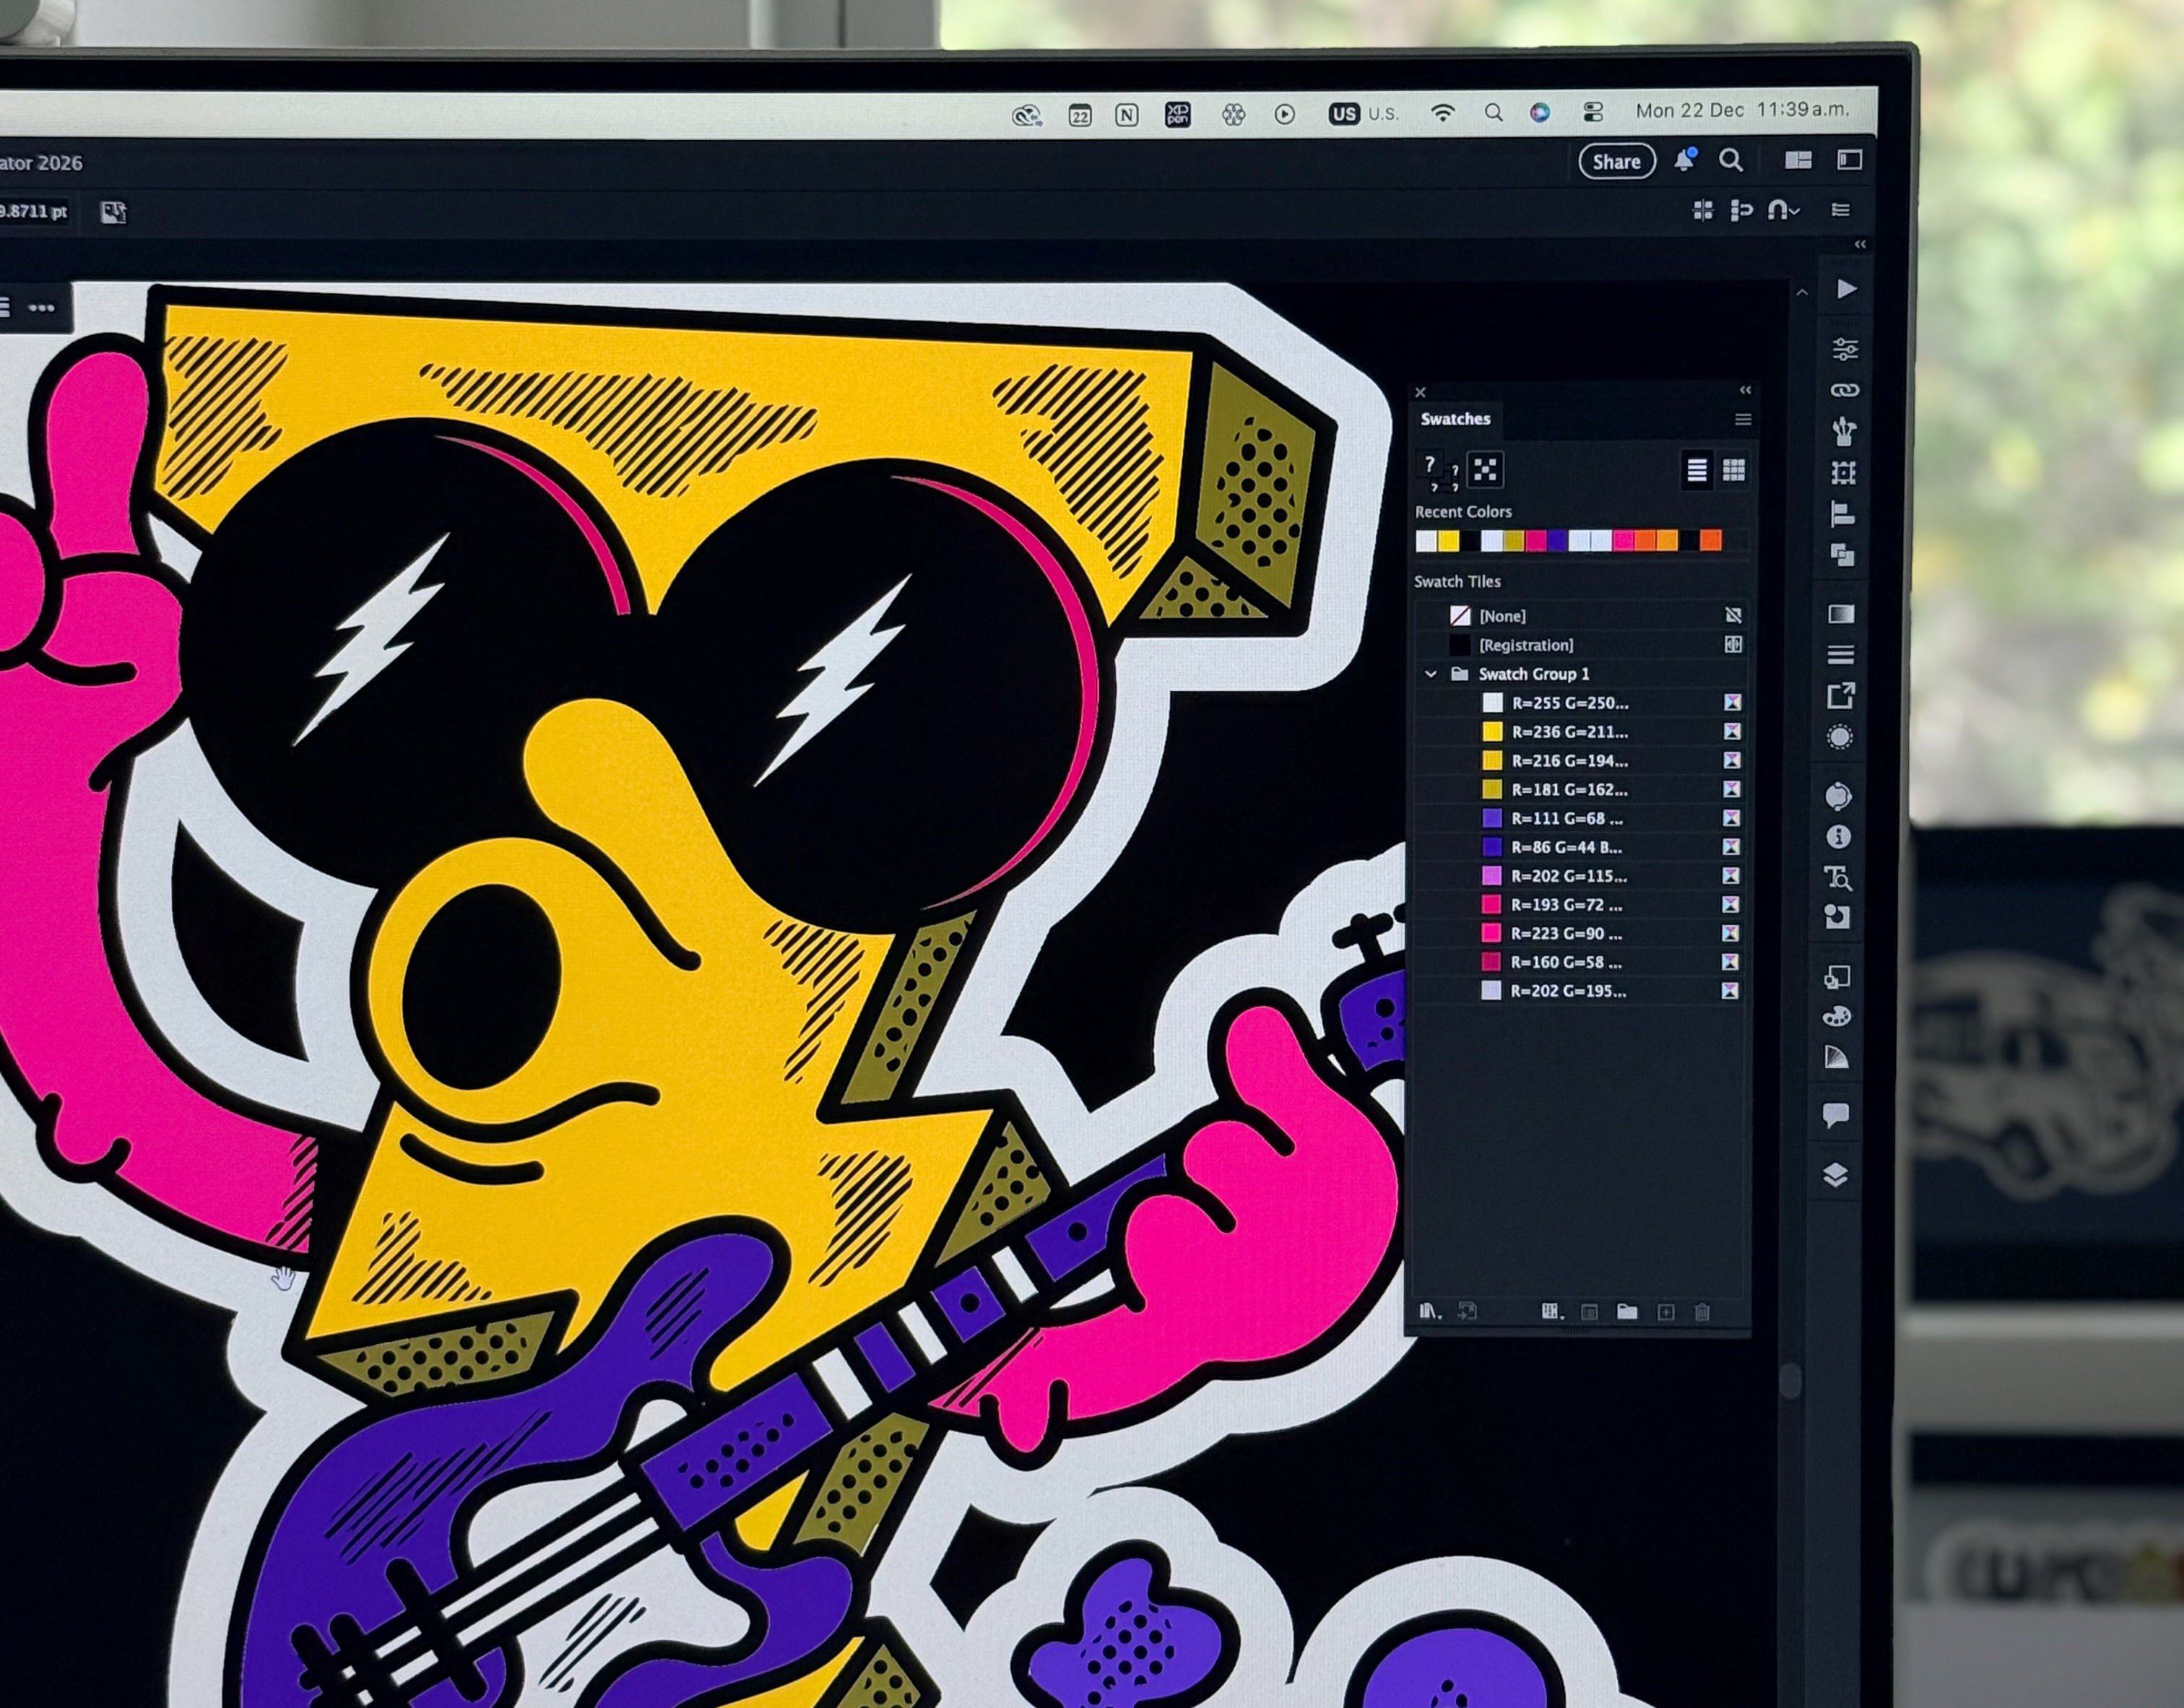The height and width of the screenshot is (1708, 2184).
Task: Click the Share button
Action: point(1616,162)
